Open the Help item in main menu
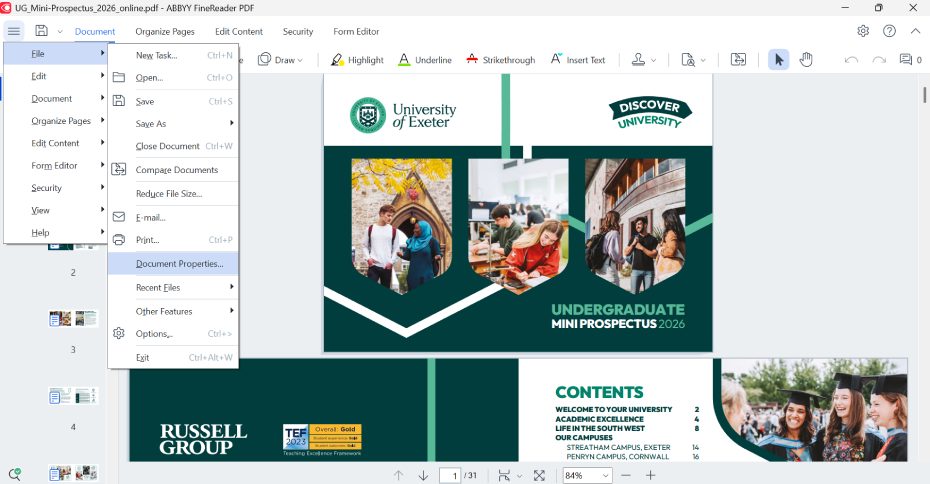The image size is (930, 484). point(56,233)
